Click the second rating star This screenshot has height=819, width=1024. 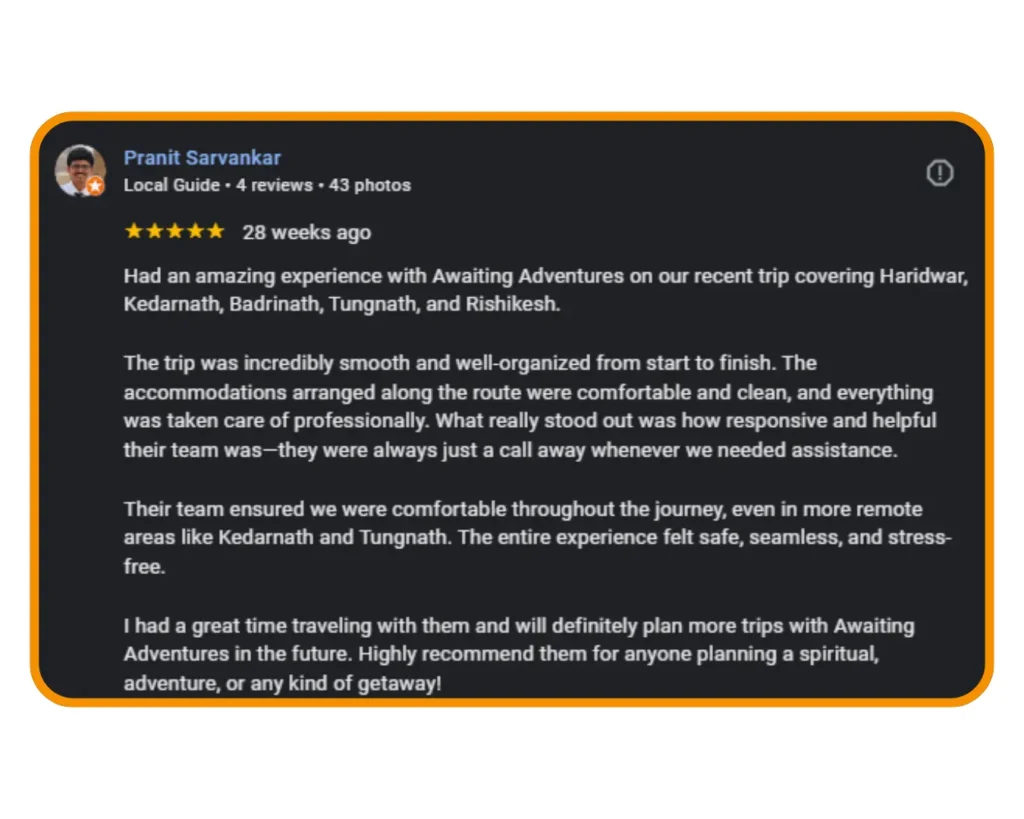pyautogui.click(x=152, y=230)
